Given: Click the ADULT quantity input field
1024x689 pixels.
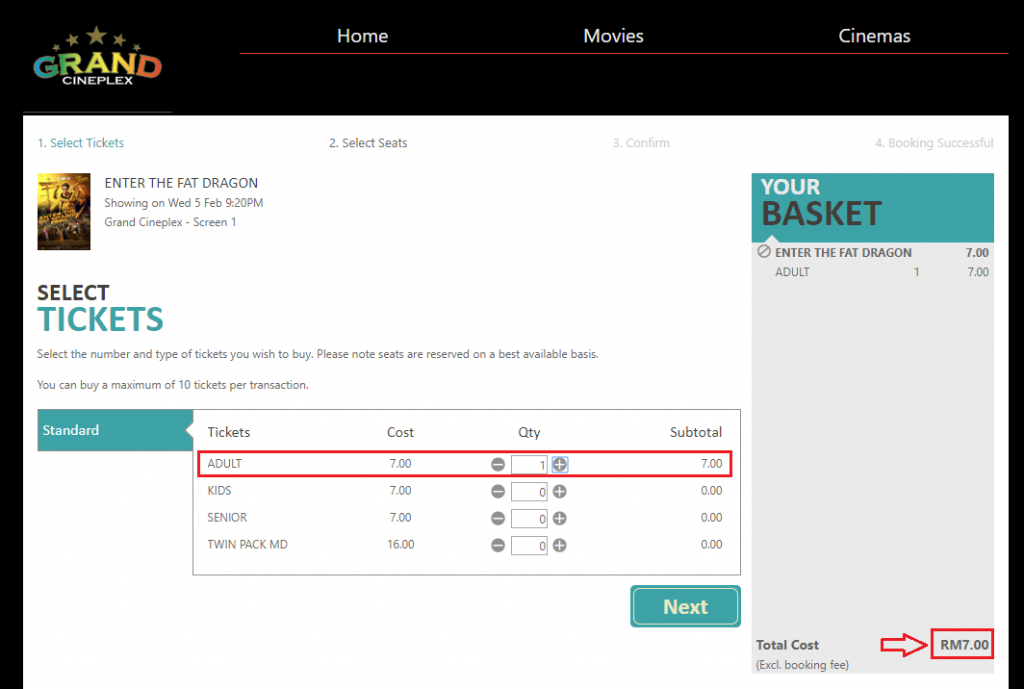Looking at the screenshot, I should pos(529,464).
